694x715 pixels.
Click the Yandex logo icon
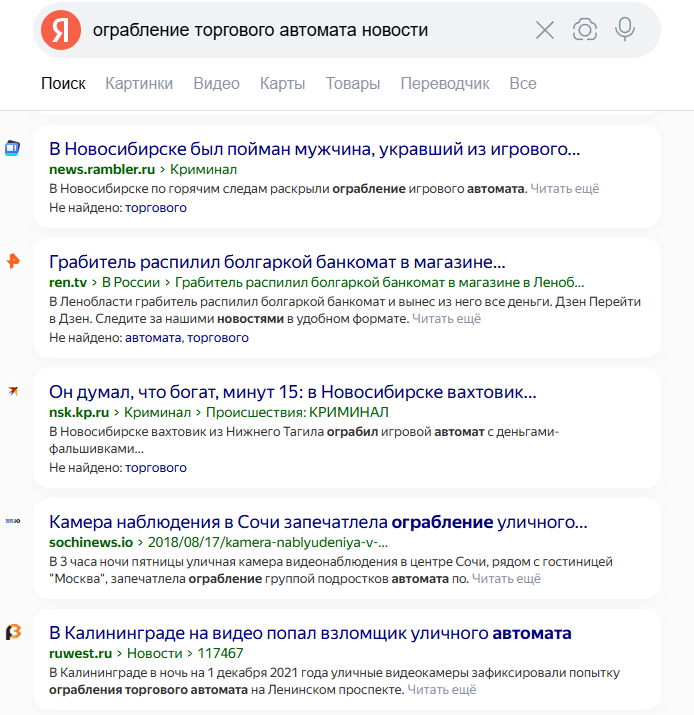pyautogui.click(x=61, y=30)
